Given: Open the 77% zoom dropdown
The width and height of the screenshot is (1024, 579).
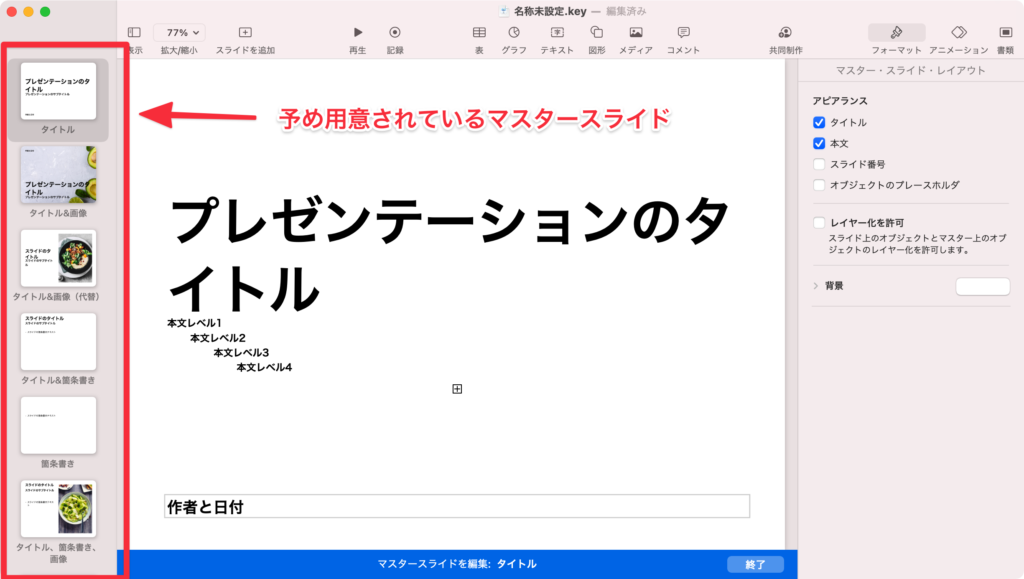Looking at the screenshot, I should click(178, 32).
